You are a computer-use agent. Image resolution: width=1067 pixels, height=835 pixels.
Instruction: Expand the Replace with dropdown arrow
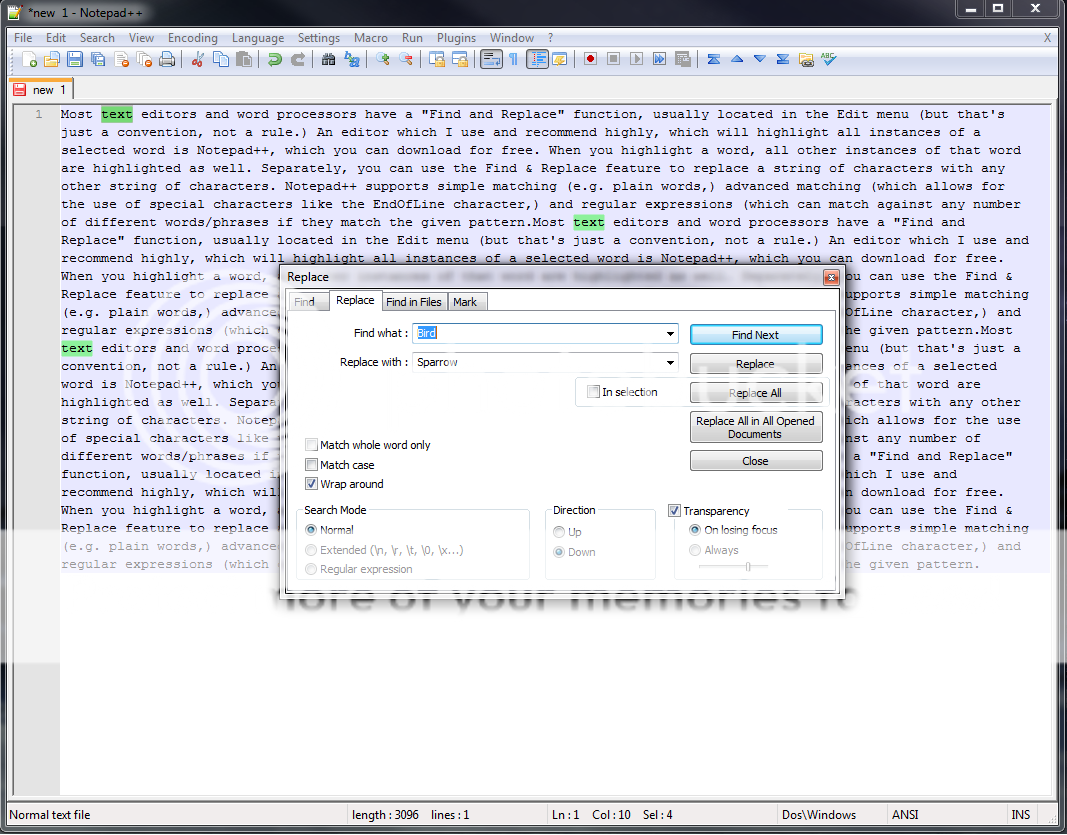click(670, 363)
